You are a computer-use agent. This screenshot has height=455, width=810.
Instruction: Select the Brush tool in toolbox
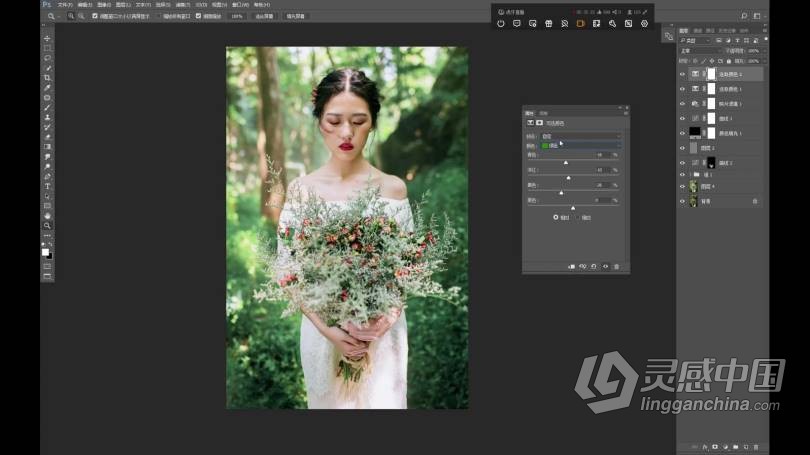[x=47, y=107]
